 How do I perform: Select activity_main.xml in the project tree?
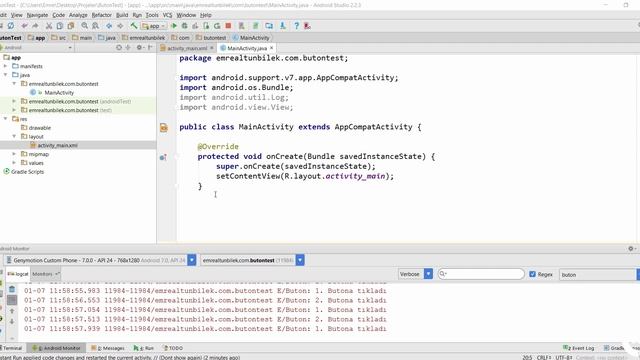pyautogui.click(x=57, y=145)
